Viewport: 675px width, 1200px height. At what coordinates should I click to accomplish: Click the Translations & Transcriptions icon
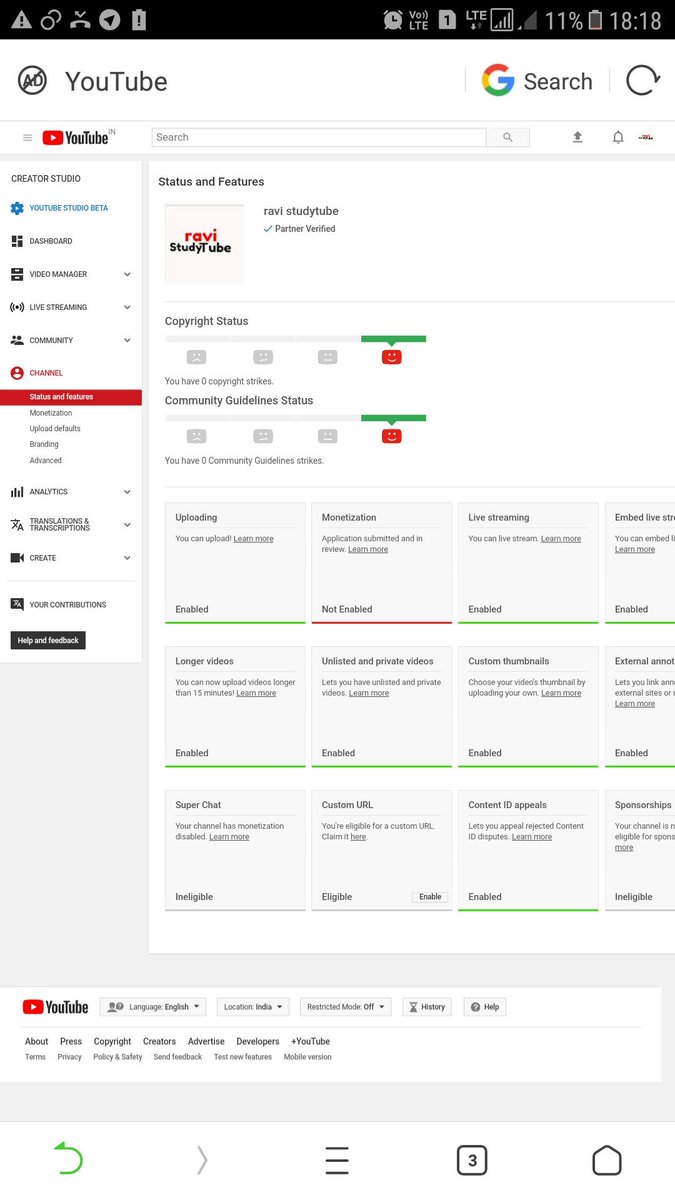click(x=17, y=525)
